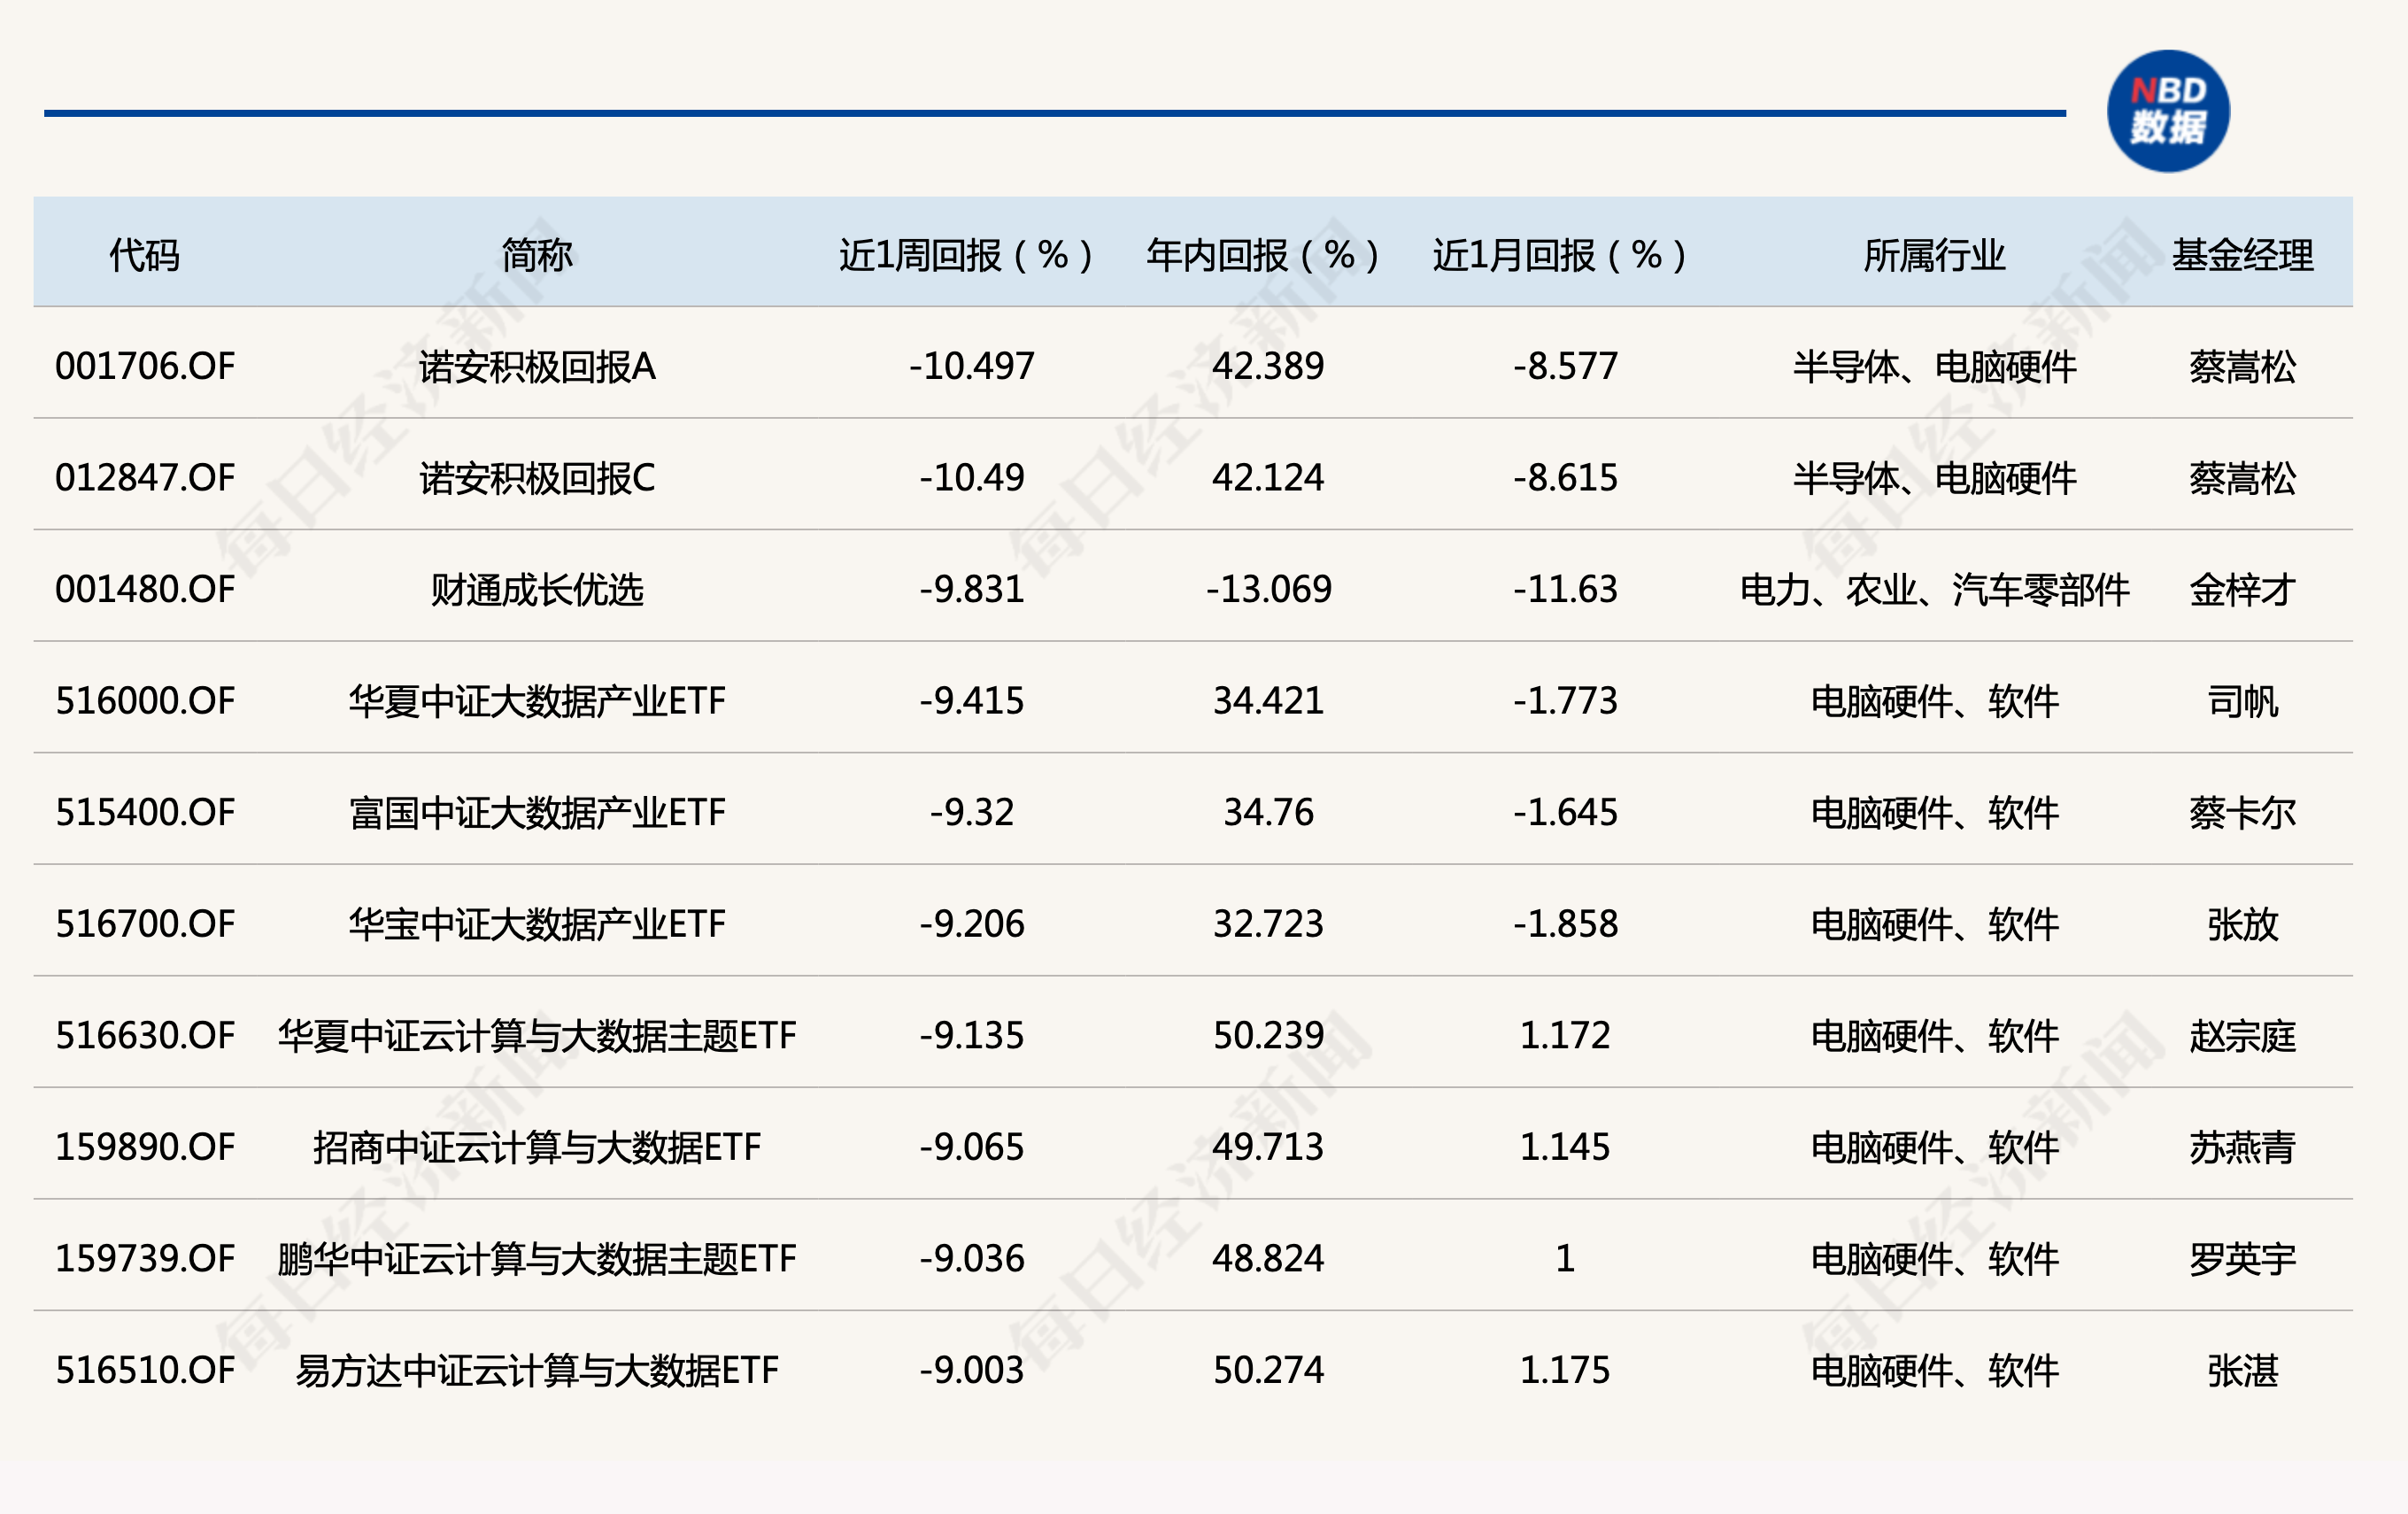Viewport: 2408px width, 1514px height.
Task: Select the 简称 column header
Action: point(537,255)
